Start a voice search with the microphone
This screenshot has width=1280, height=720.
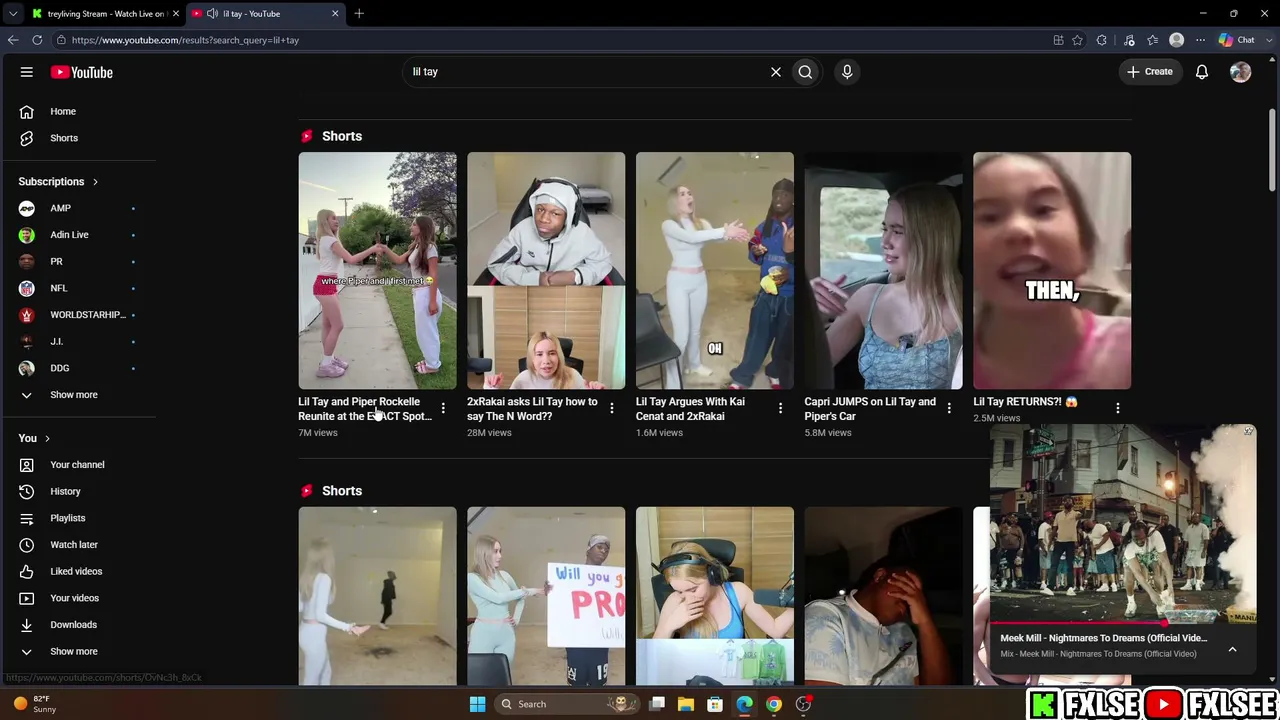(847, 72)
